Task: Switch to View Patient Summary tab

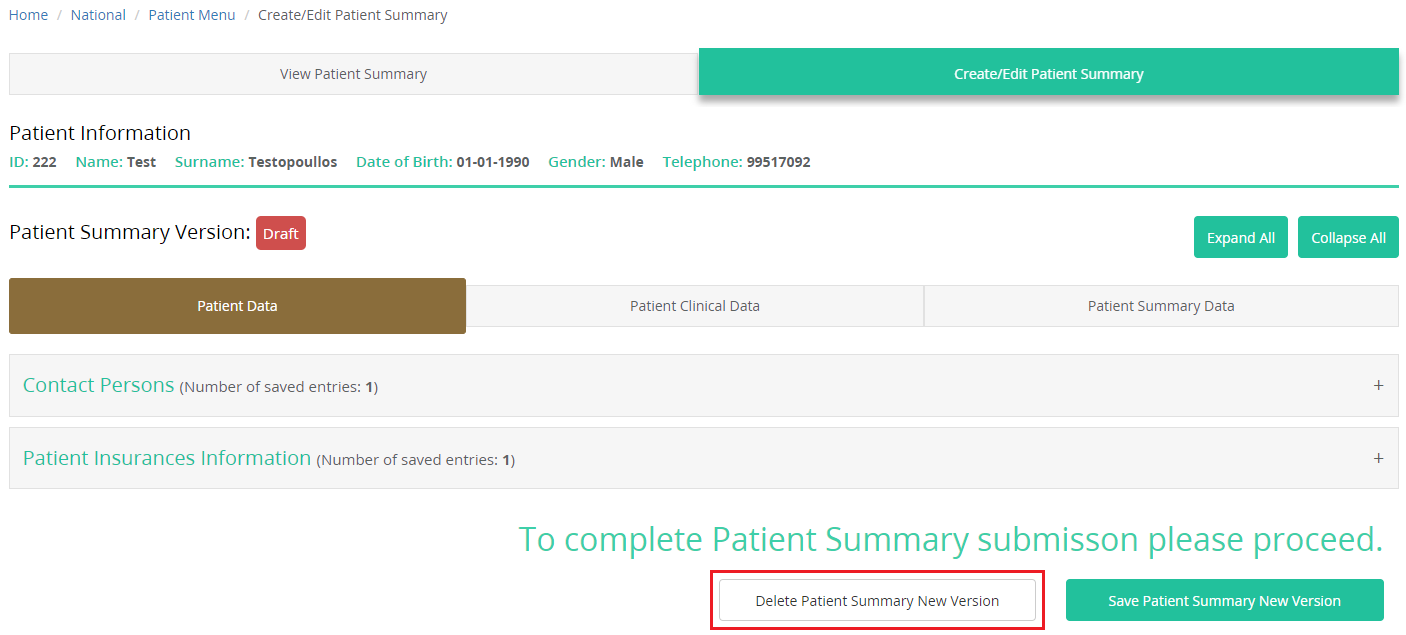Action: click(353, 74)
